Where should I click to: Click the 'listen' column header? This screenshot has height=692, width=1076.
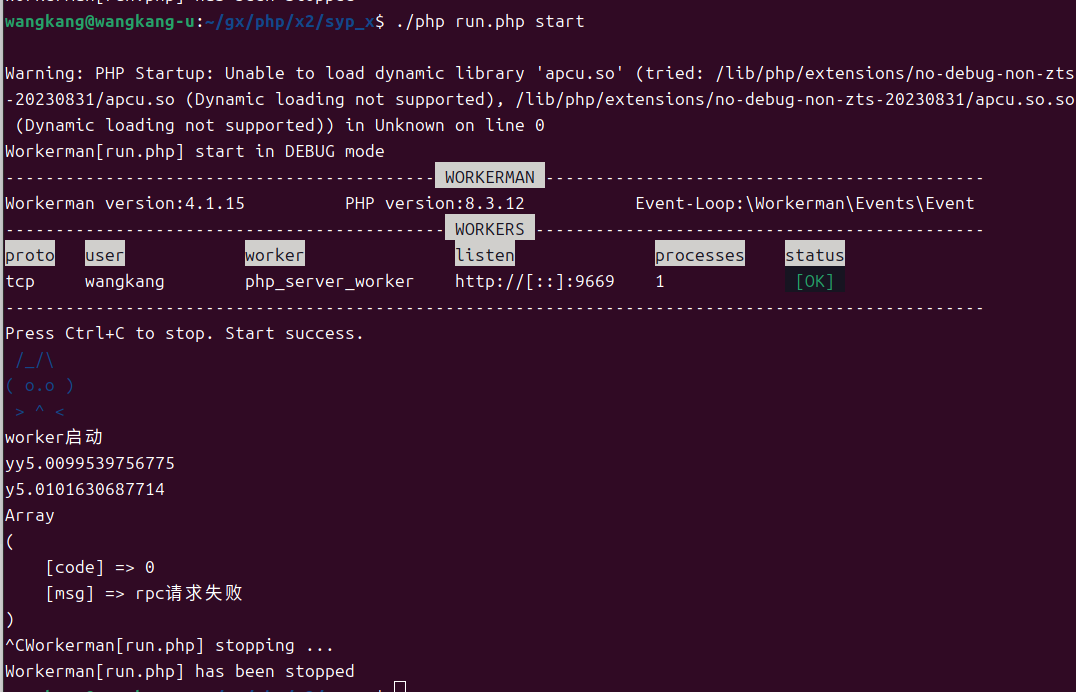(x=484, y=255)
